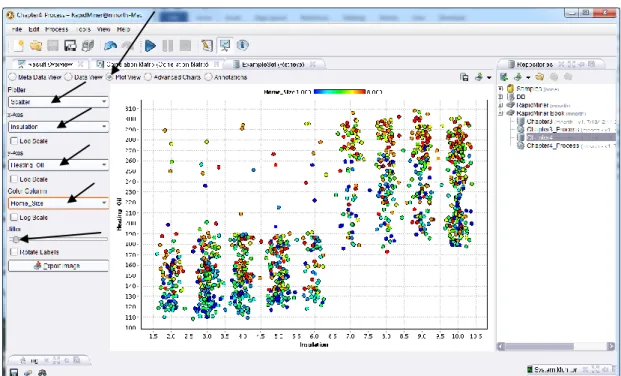621x376 pixels.
Task: Click the New process icon
Action: click(18, 46)
